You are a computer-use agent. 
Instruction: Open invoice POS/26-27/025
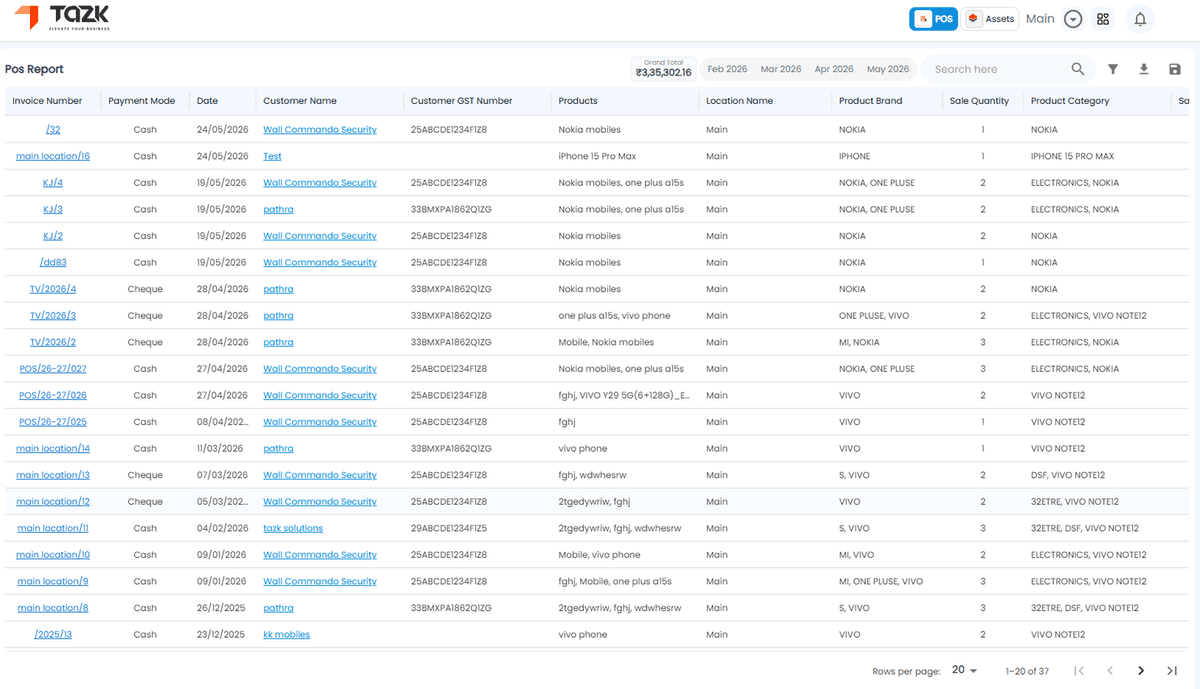tap(53, 422)
